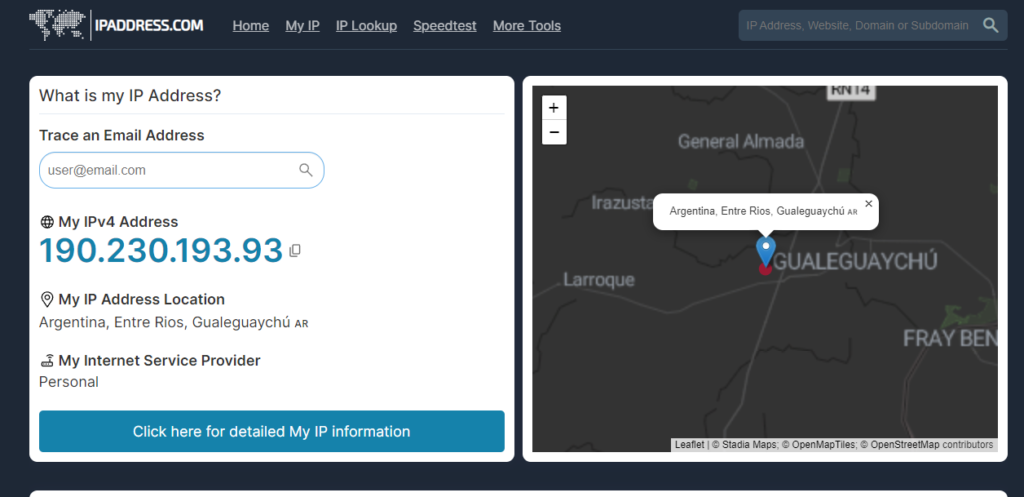Click the GUALEGUAYCHÚ city label on map
The height and width of the screenshot is (497, 1024).
(855, 261)
